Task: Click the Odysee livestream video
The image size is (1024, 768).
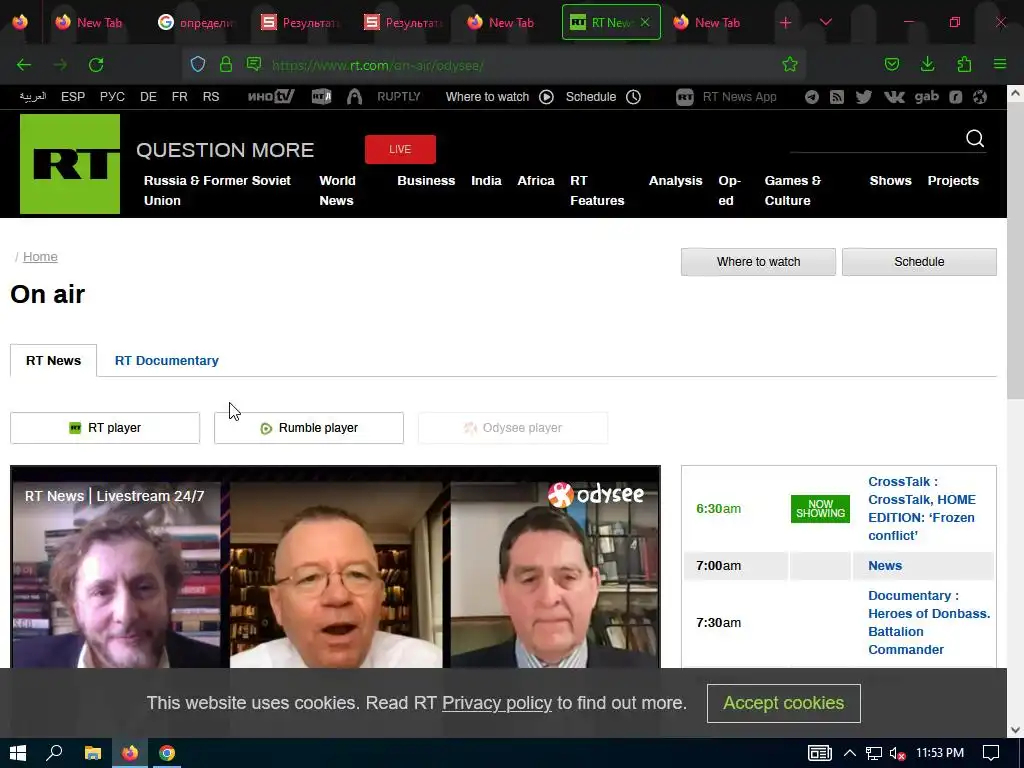Action: click(335, 567)
